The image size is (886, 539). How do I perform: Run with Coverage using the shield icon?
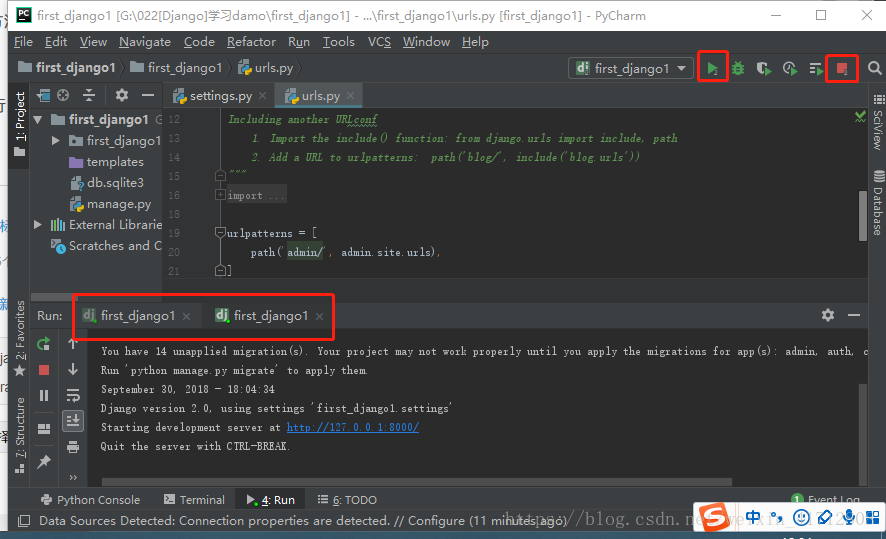coord(764,68)
